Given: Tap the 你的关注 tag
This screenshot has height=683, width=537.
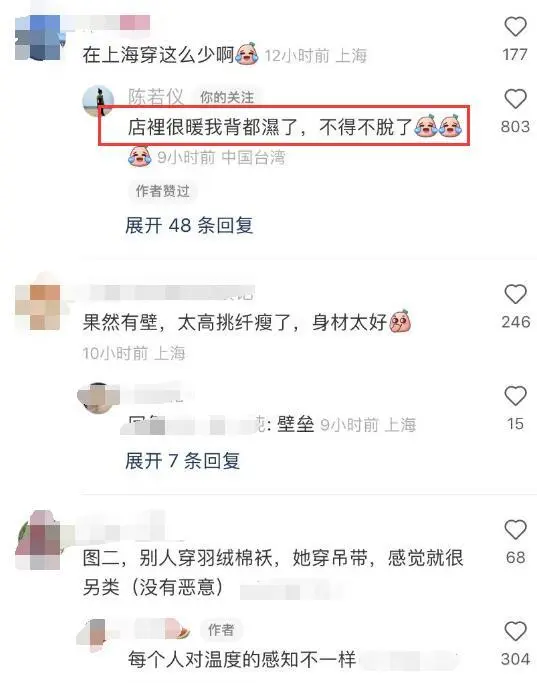Looking at the screenshot, I should click(226, 97).
